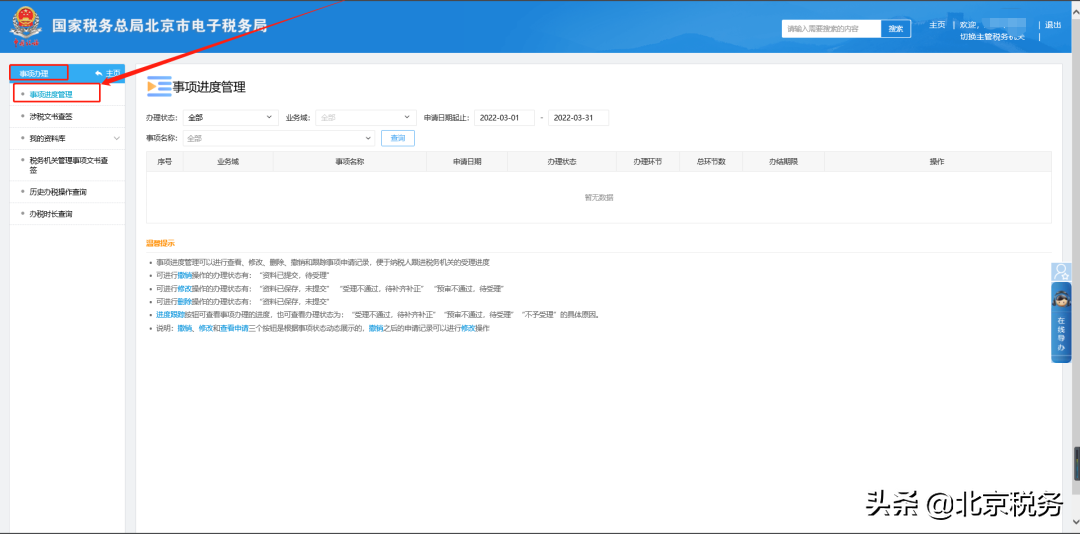
Task: Click 主页 link in top header
Action: [937, 25]
